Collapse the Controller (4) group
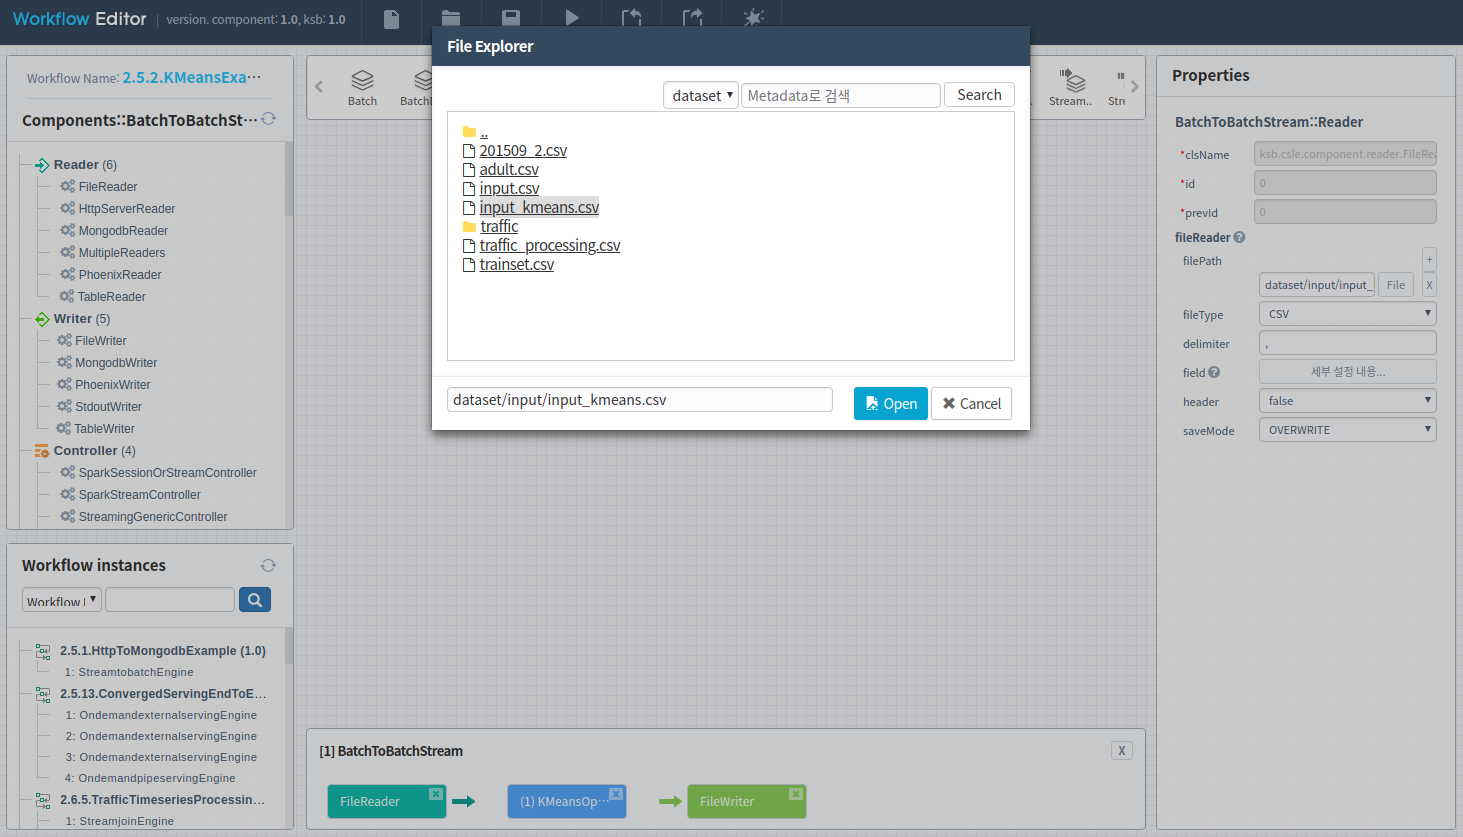 [42, 451]
